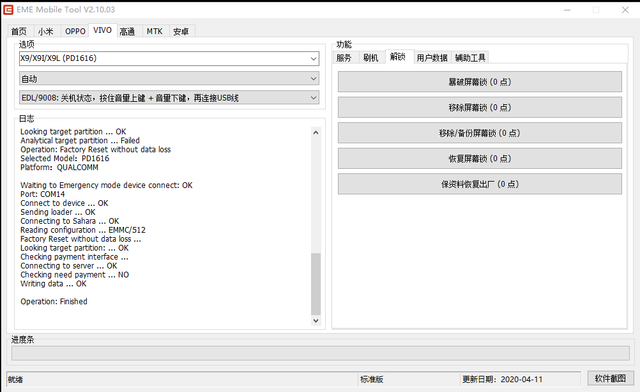Click 'Analytical target partition ... Failed' line
Screen dimensions: 640x392
80,140
